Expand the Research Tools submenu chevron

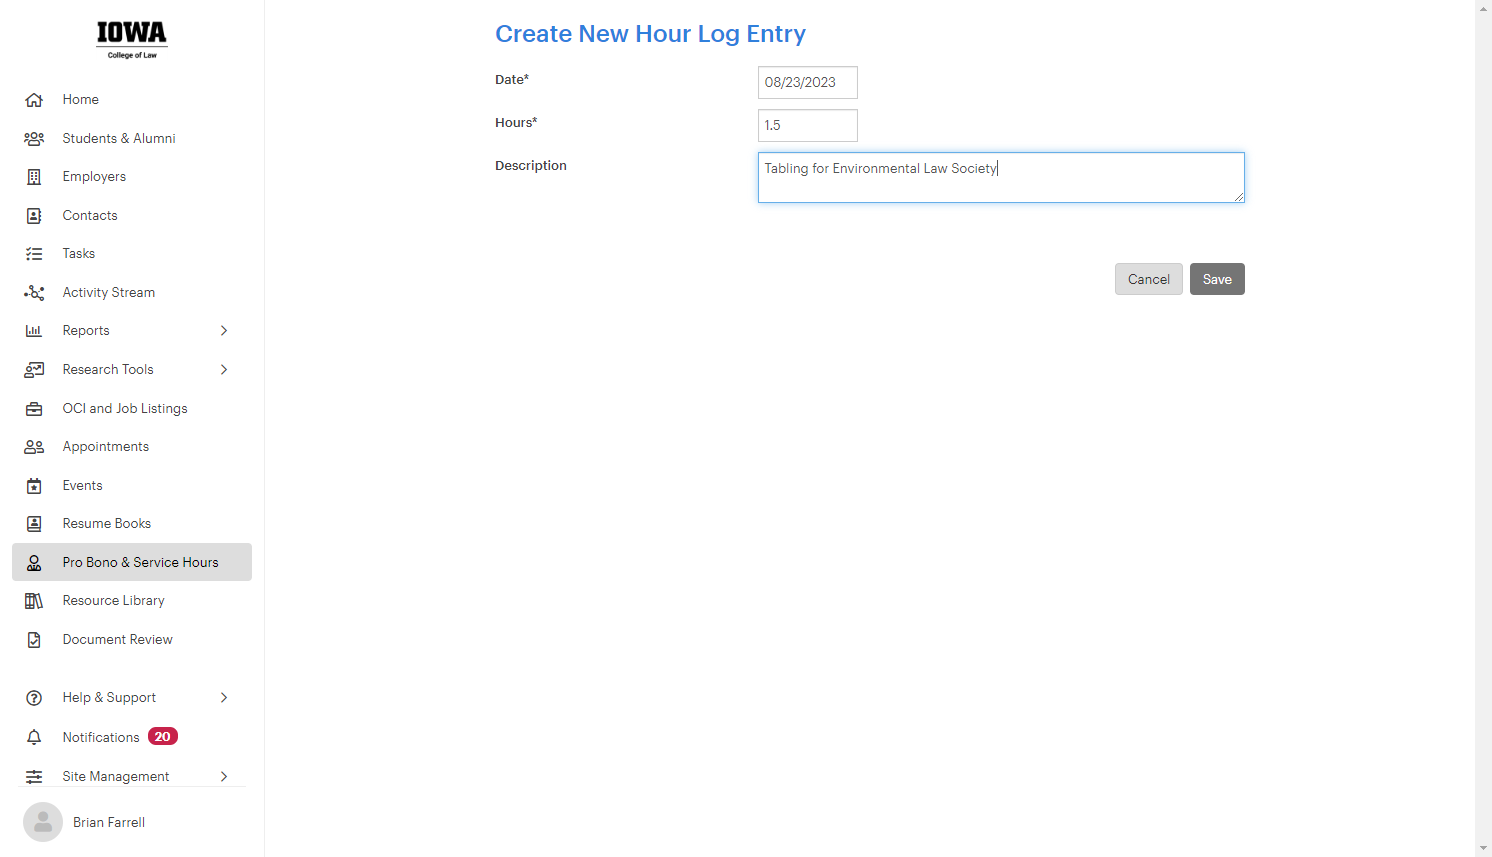point(224,370)
